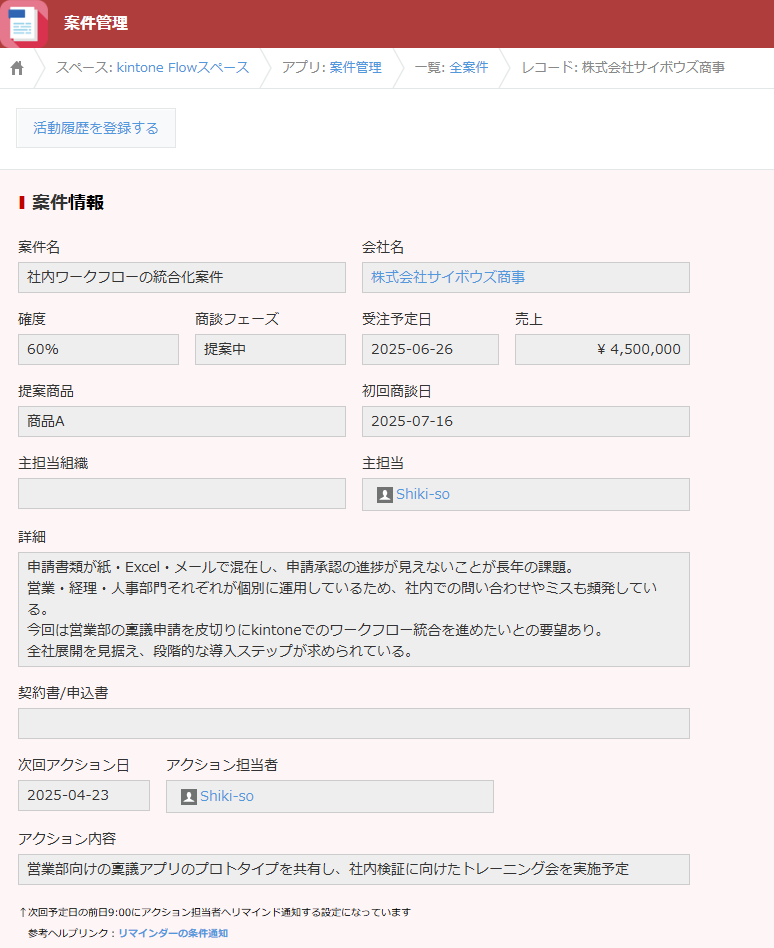
Task: Open kintone Flowスペース breadcrumb link
Action: click(183, 68)
